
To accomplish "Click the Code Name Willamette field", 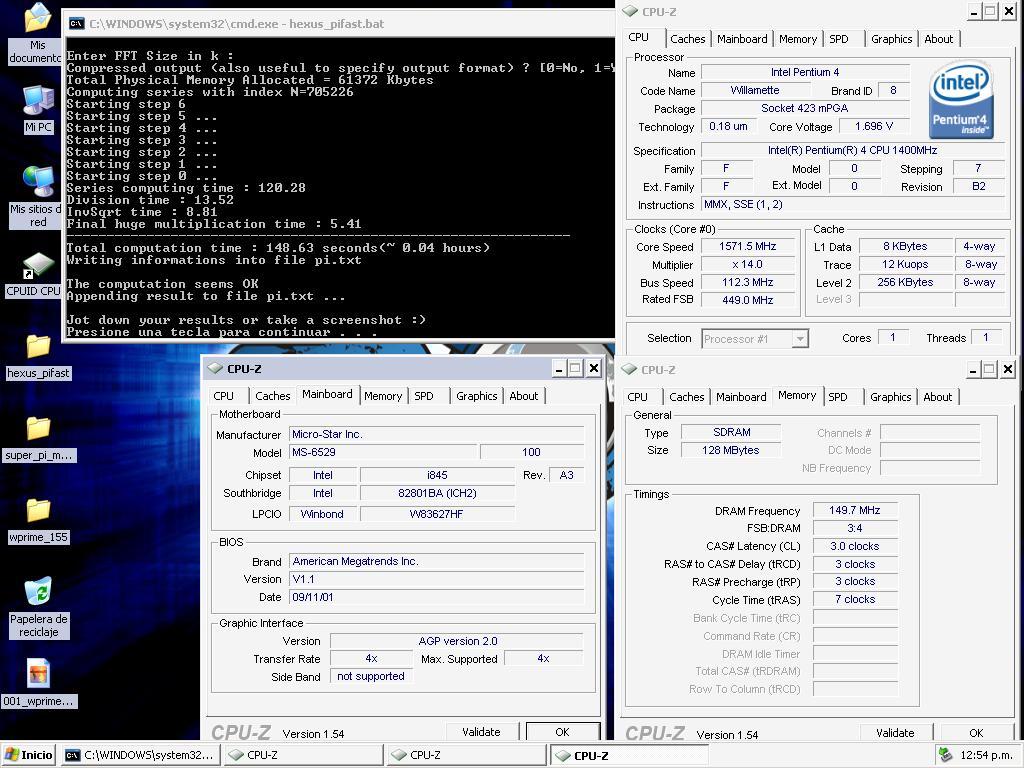I will [754, 90].
